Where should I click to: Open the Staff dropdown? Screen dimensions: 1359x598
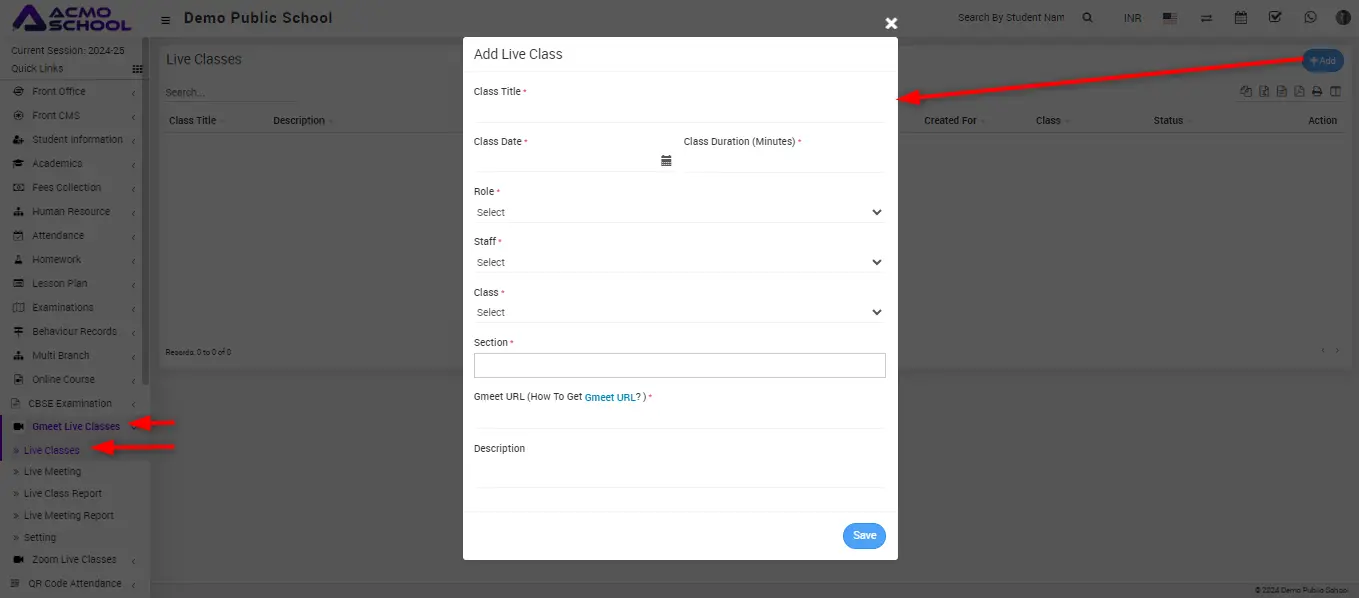pos(678,262)
